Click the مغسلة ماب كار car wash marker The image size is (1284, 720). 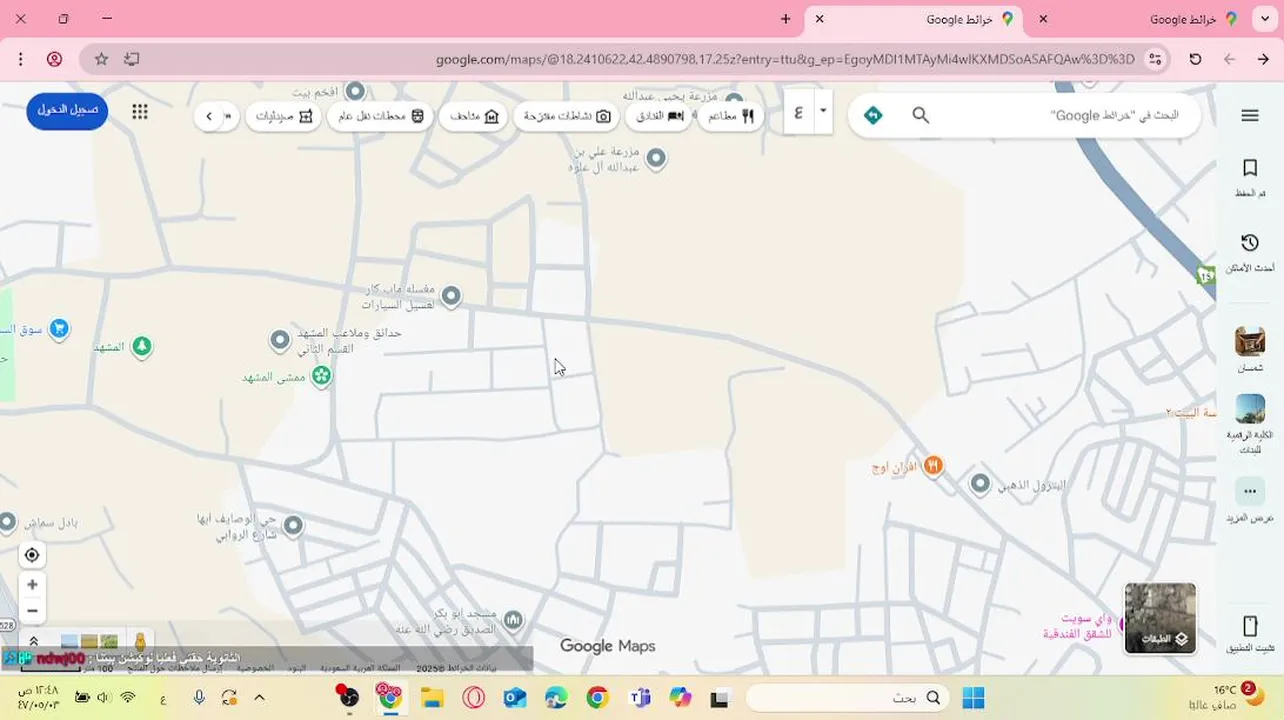(x=451, y=295)
